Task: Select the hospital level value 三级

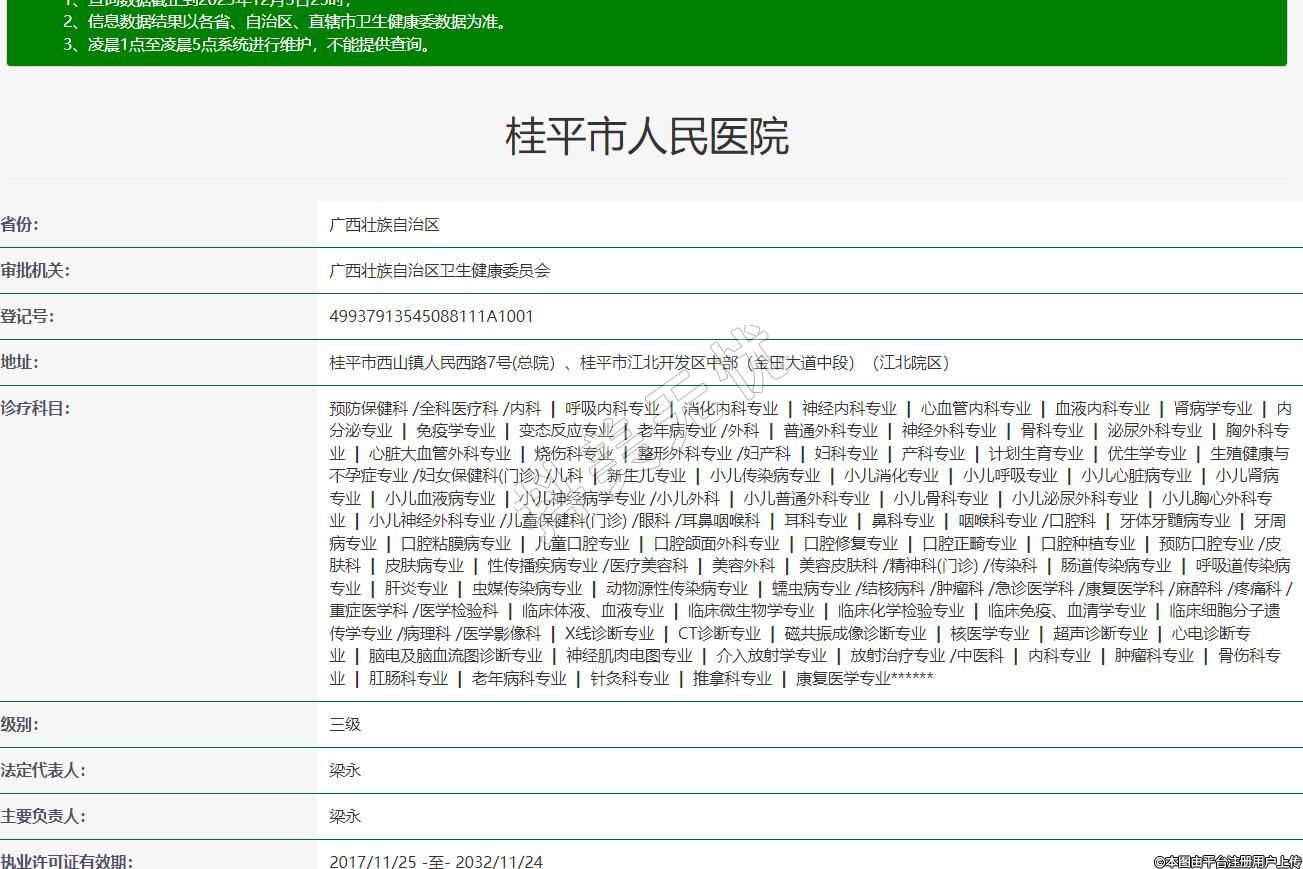Action: pyautogui.click(x=345, y=725)
